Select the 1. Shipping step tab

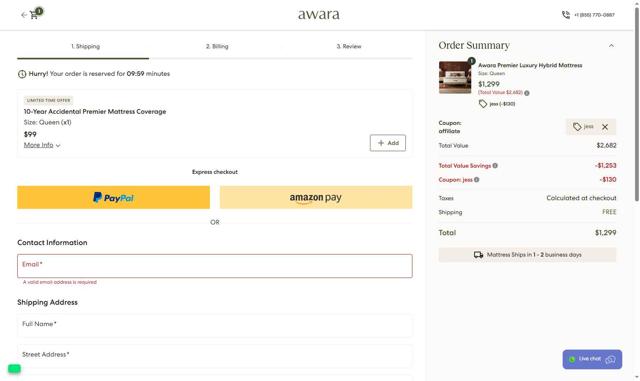coord(85,46)
